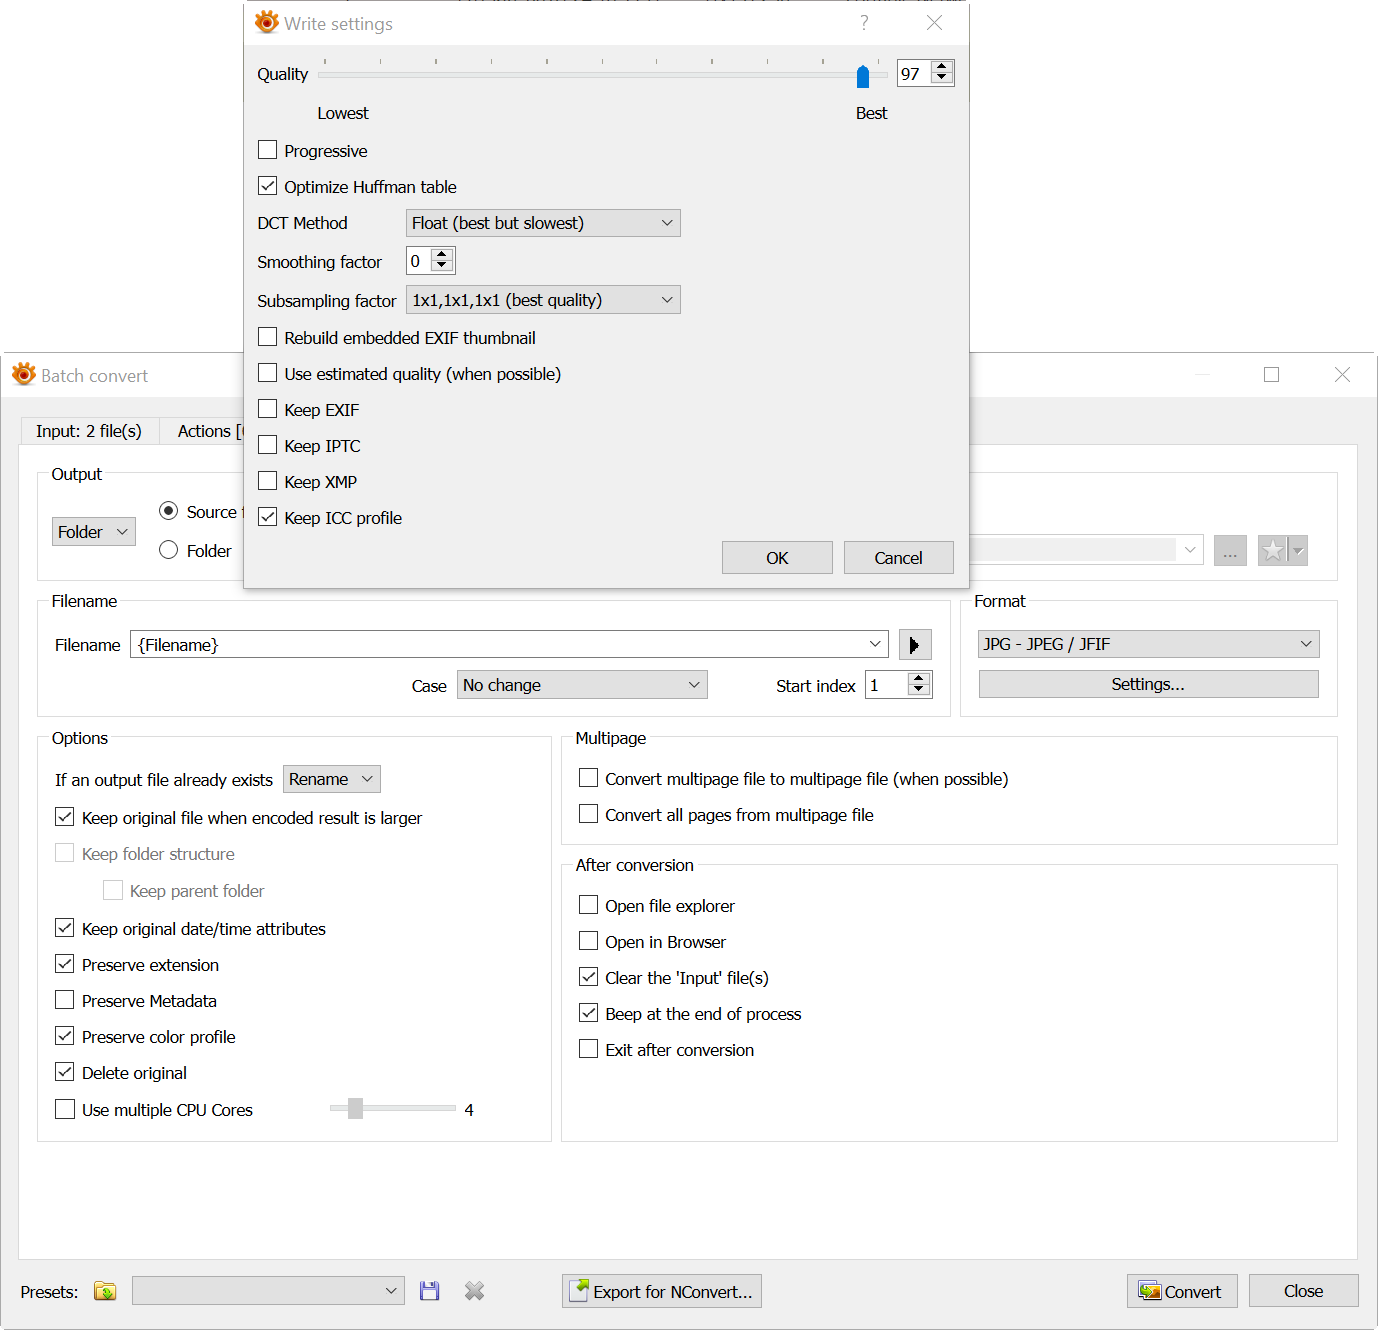Toggle Beep at the end of process
The width and height of the screenshot is (1378, 1330).
pyautogui.click(x=589, y=1013)
